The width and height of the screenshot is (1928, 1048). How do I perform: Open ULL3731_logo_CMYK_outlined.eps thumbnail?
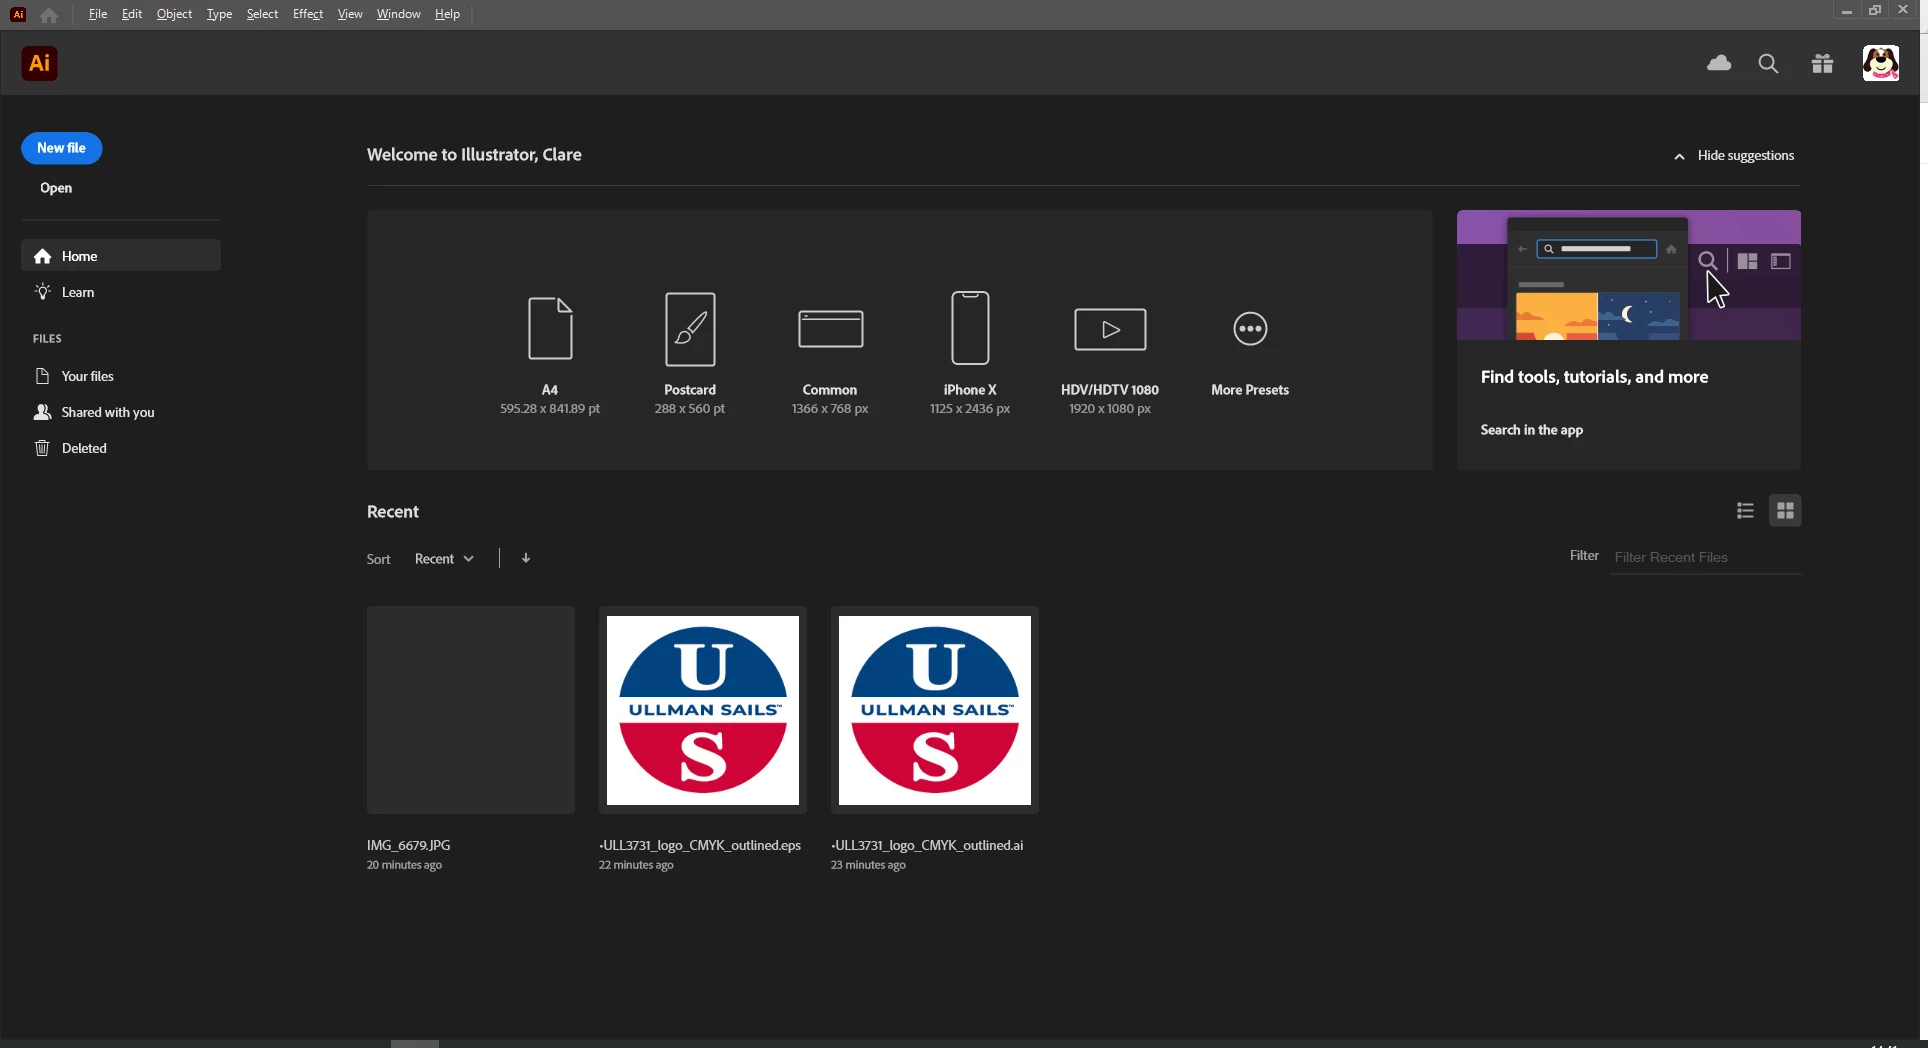click(703, 710)
